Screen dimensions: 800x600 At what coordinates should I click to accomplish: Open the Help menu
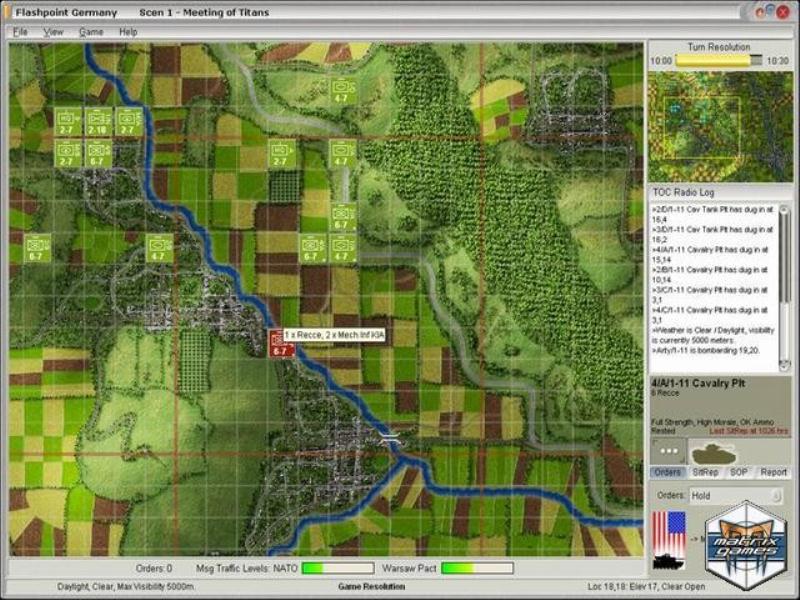[x=128, y=32]
